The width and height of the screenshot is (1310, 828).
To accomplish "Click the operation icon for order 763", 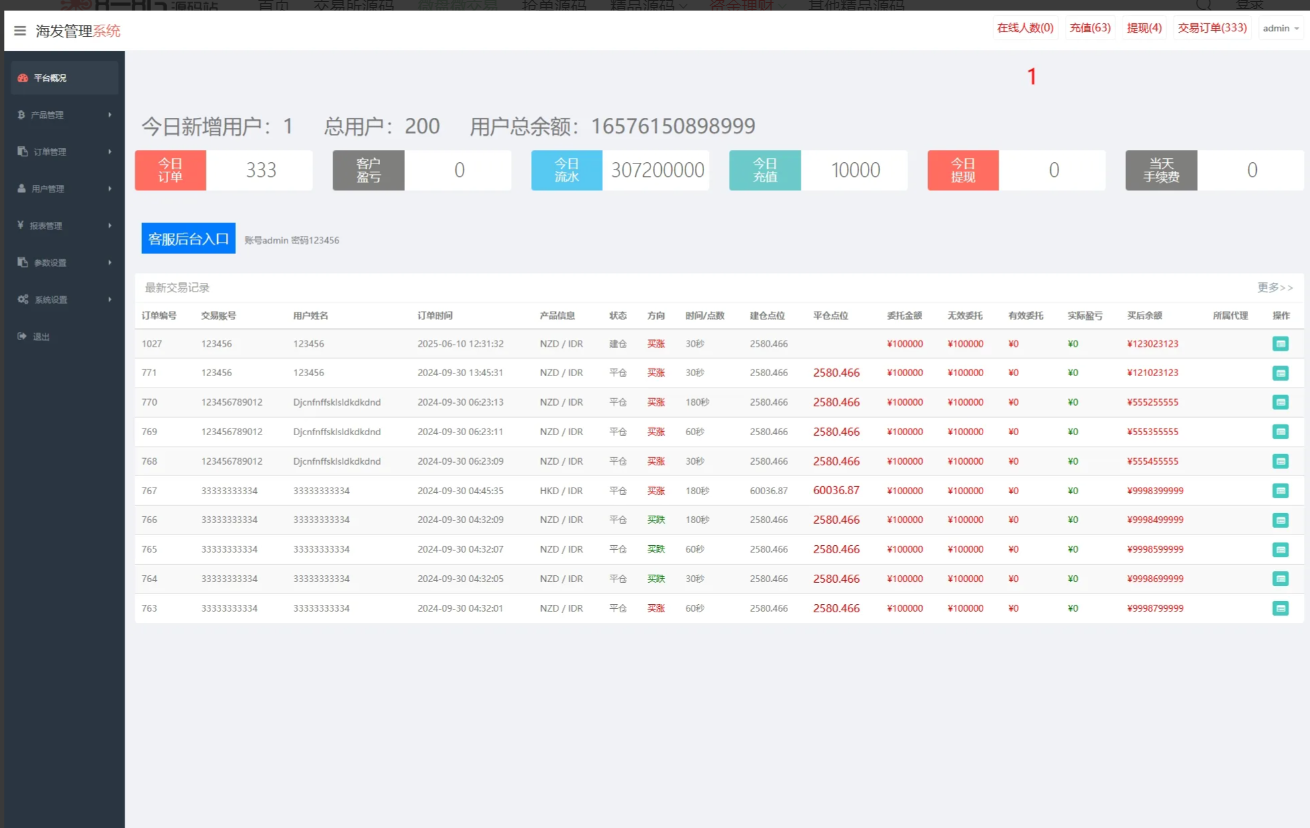I will (x=1280, y=608).
